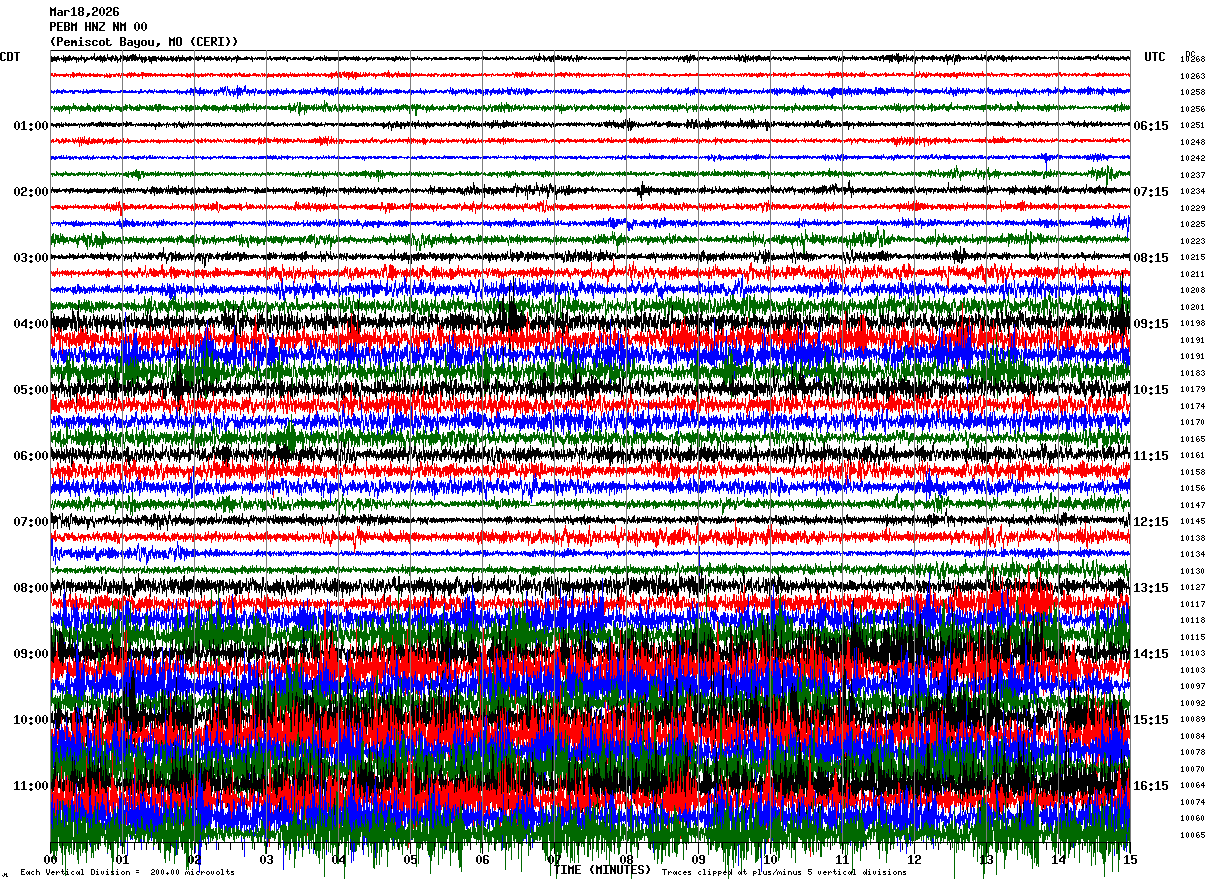Viewport: 1210px width, 886px height.
Task: Click the DC offset value 10165
Action: point(1192,439)
